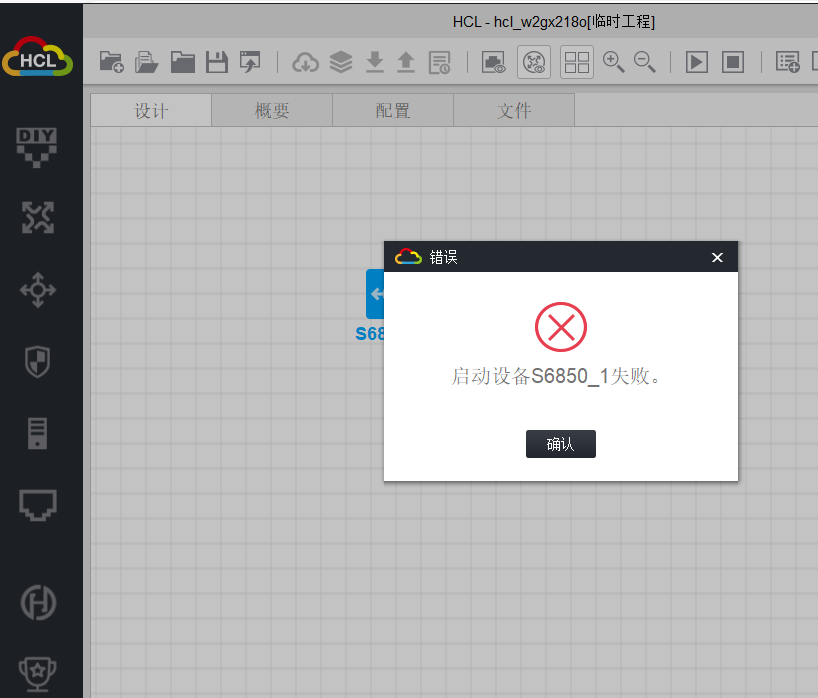Select the blue S6850 switch device

[x=375, y=294]
